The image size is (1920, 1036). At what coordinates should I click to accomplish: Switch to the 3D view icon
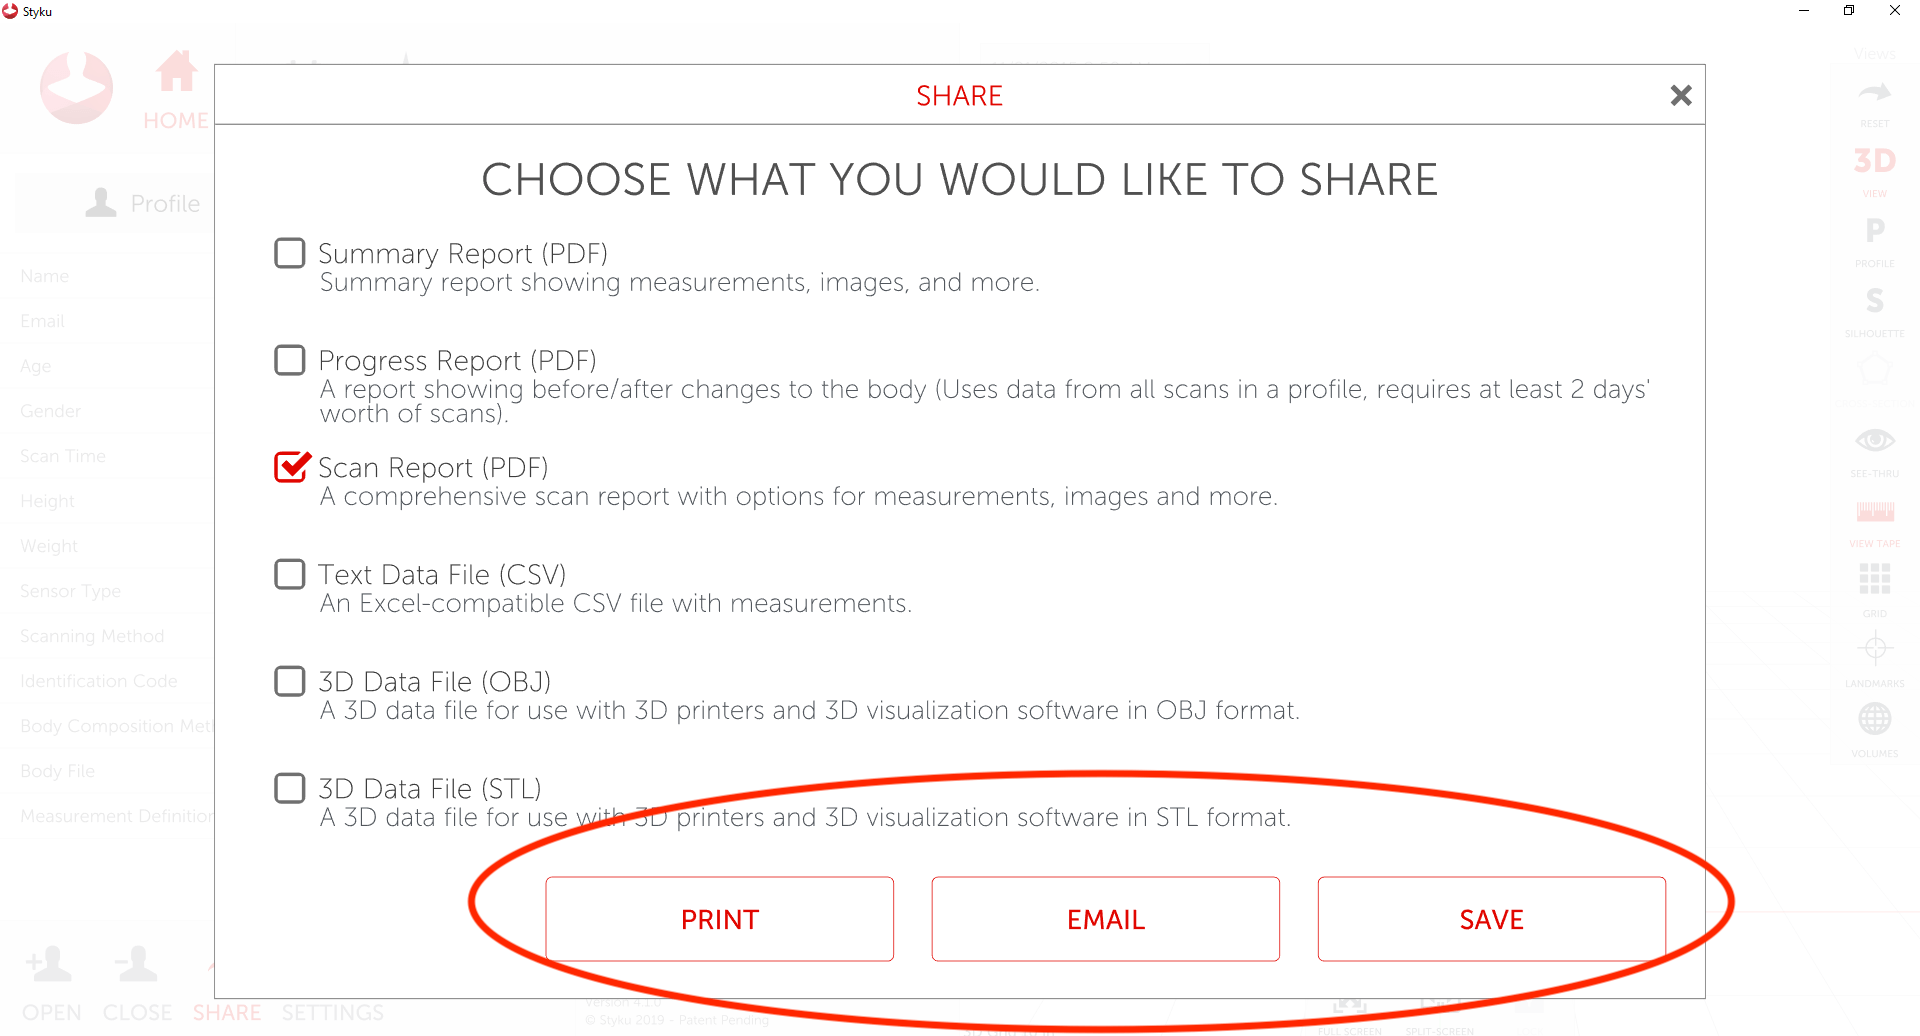point(1874,161)
